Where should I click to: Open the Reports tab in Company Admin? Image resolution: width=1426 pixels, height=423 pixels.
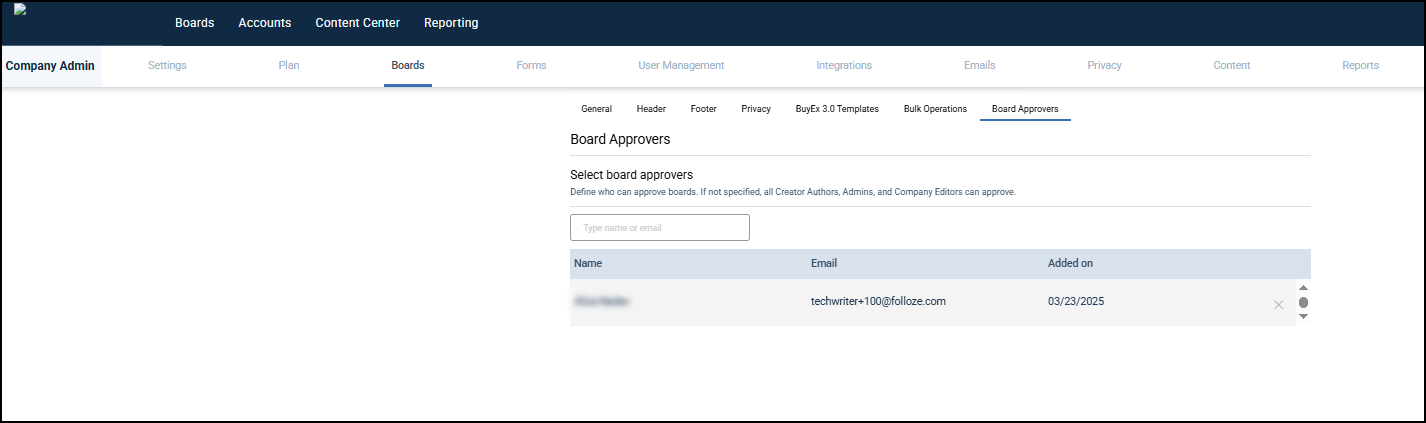pyautogui.click(x=1360, y=66)
